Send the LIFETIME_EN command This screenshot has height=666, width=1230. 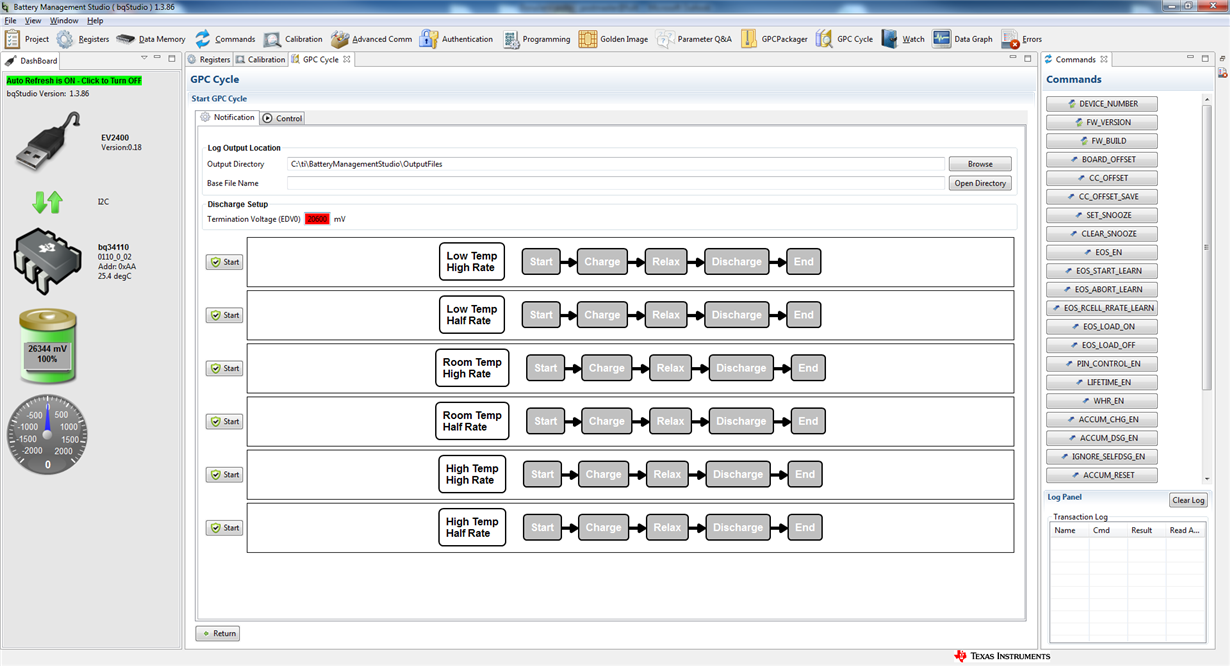point(1102,382)
